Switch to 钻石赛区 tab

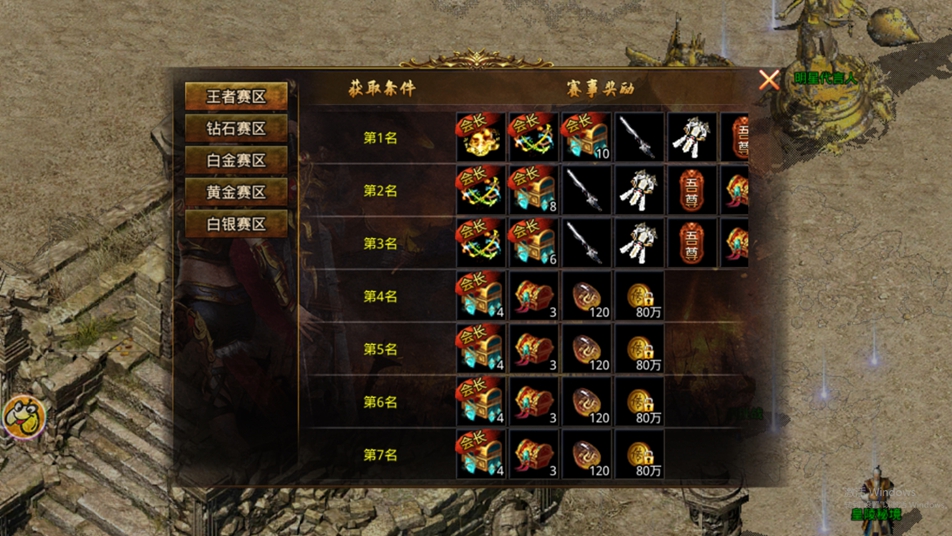(236, 129)
